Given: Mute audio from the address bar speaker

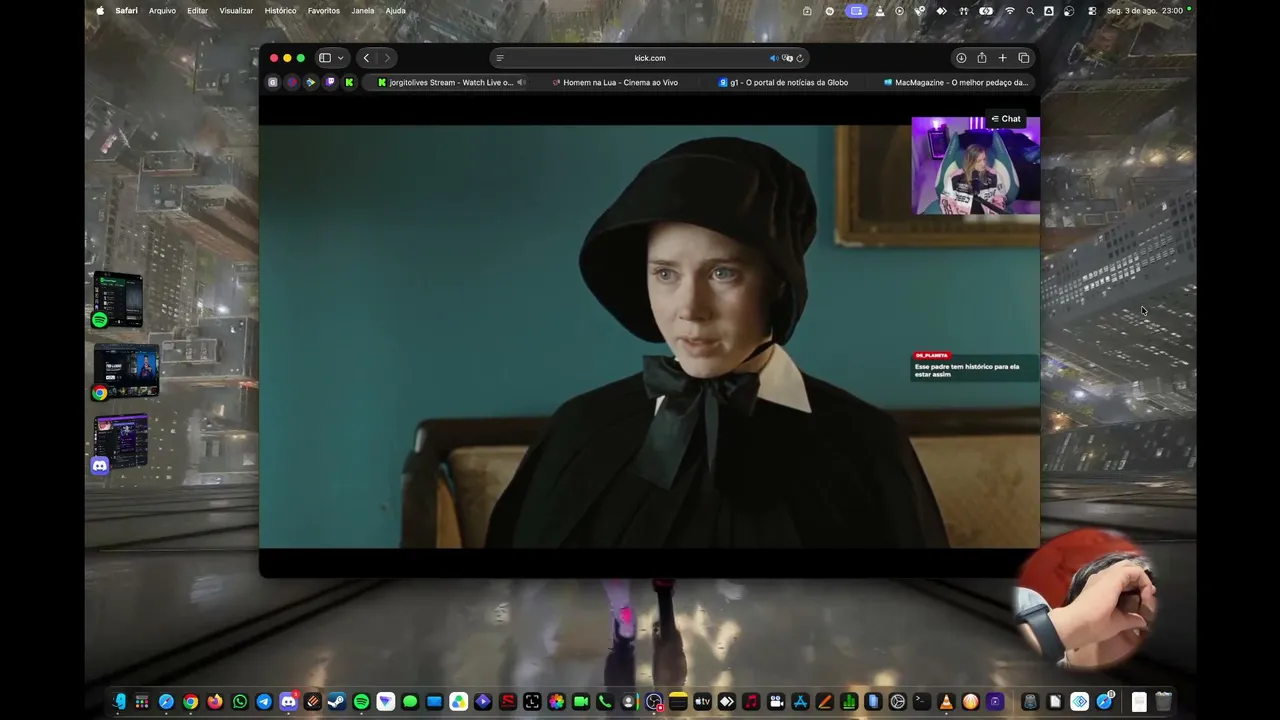Looking at the screenshot, I should click(x=773, y=58).
